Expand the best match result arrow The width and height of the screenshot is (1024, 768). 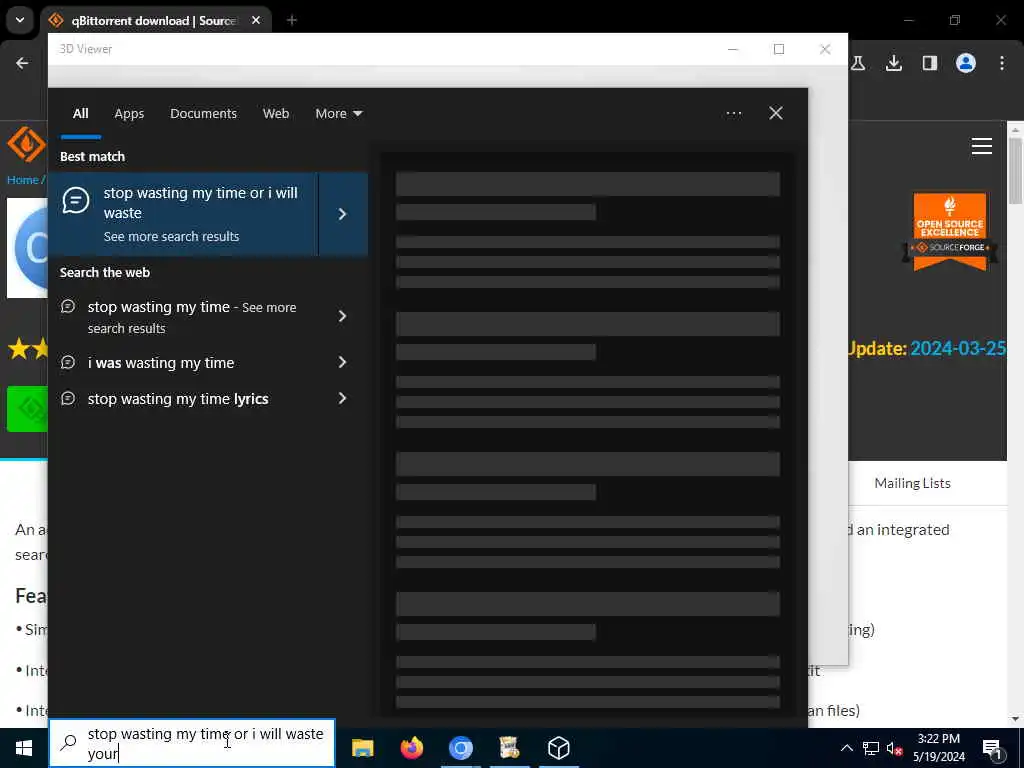tap(343, 214)
